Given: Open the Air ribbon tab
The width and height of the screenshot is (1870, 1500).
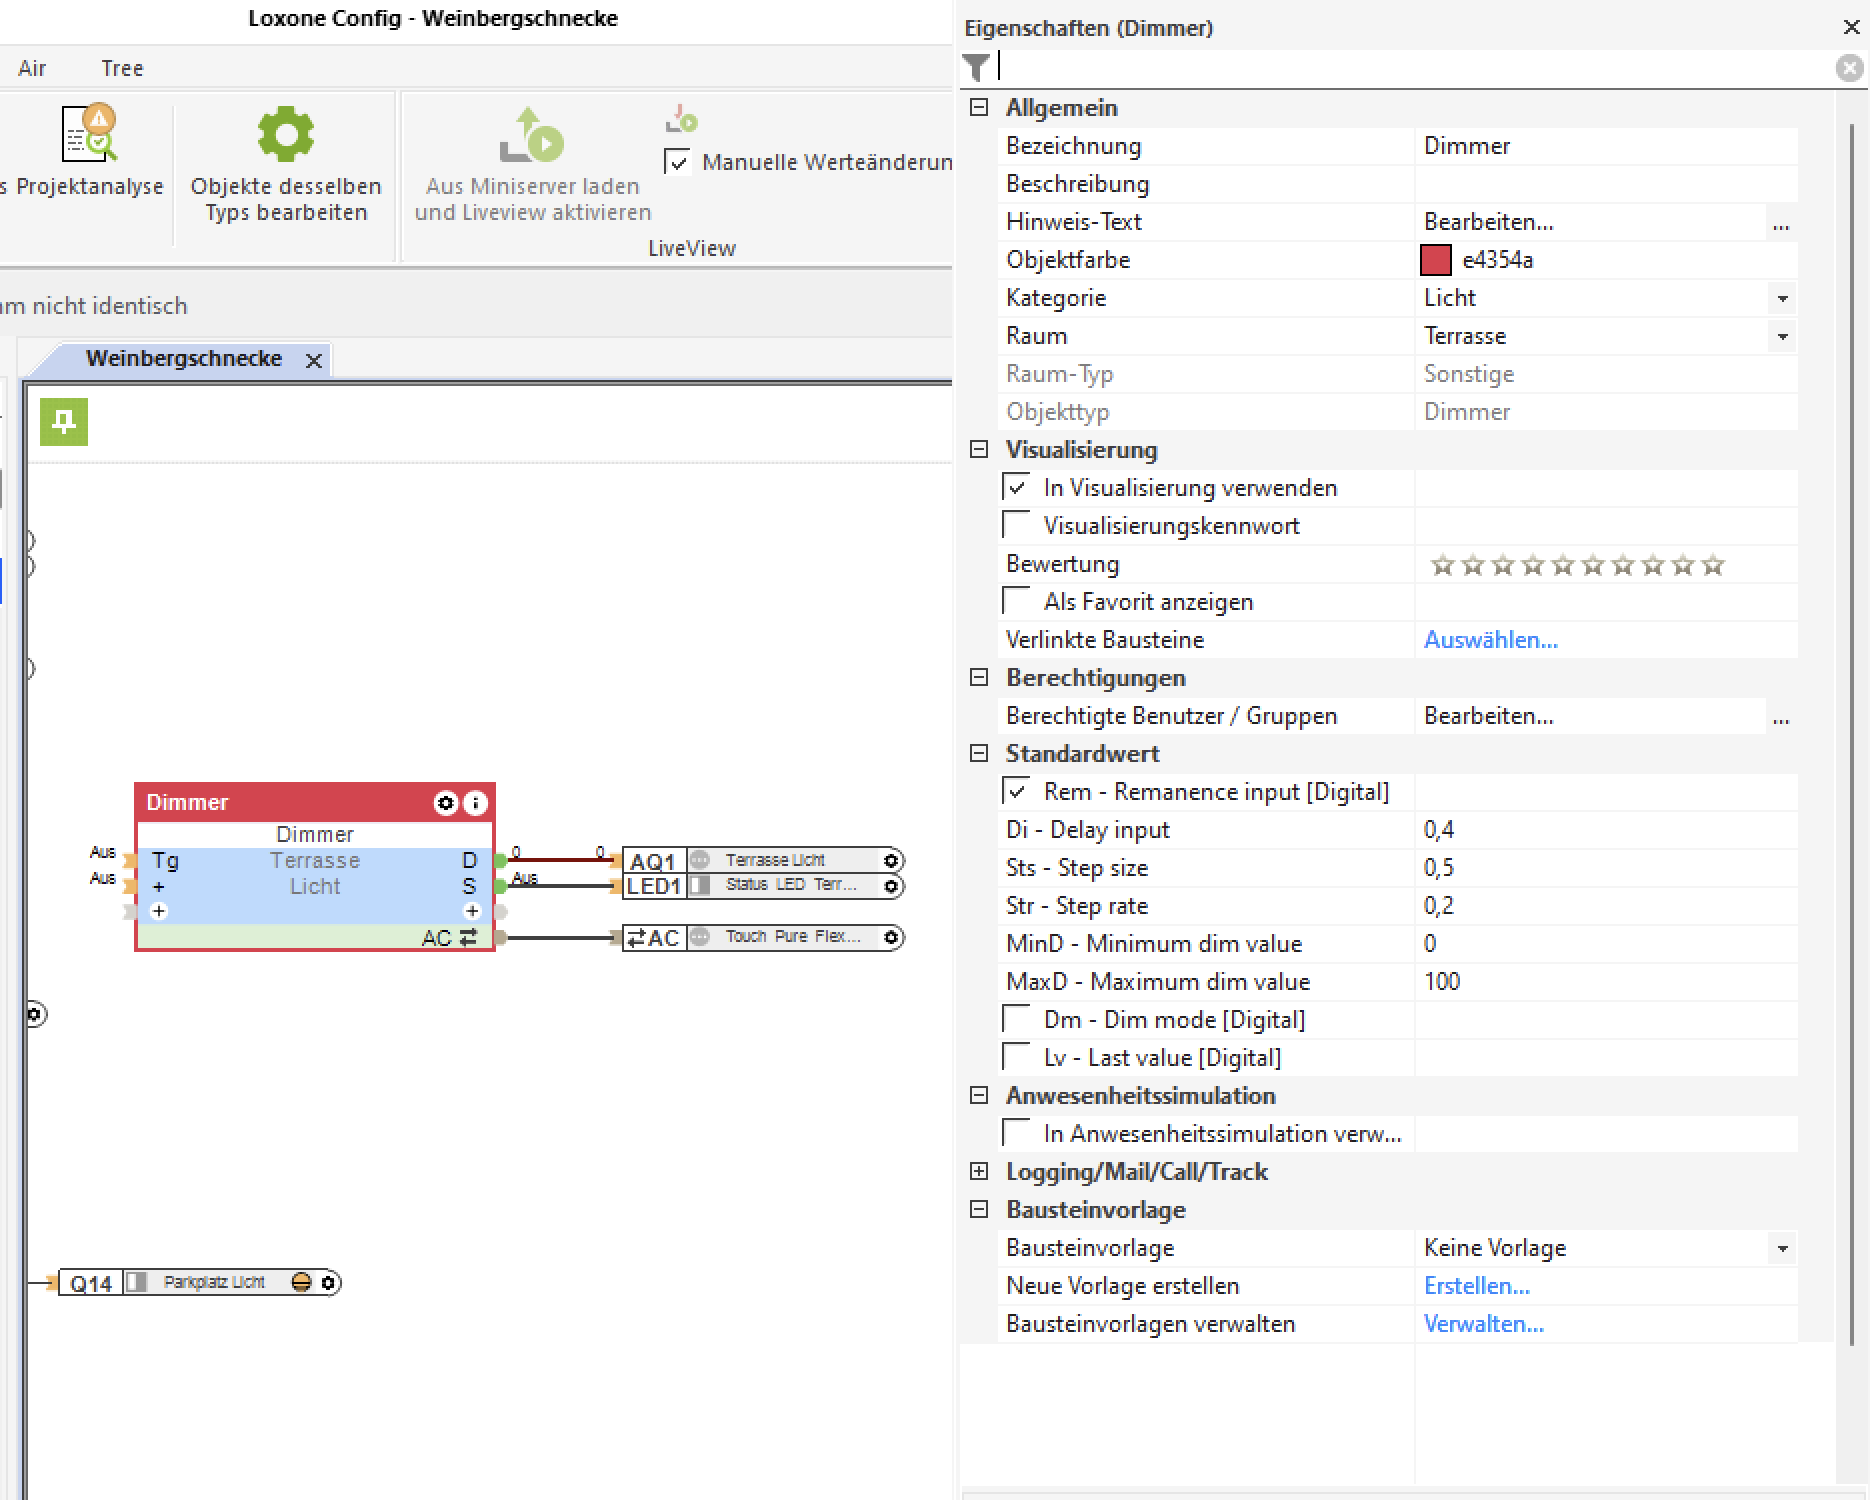Looking at the screenshot, I should pyautogui.click(x=32, y=68).
